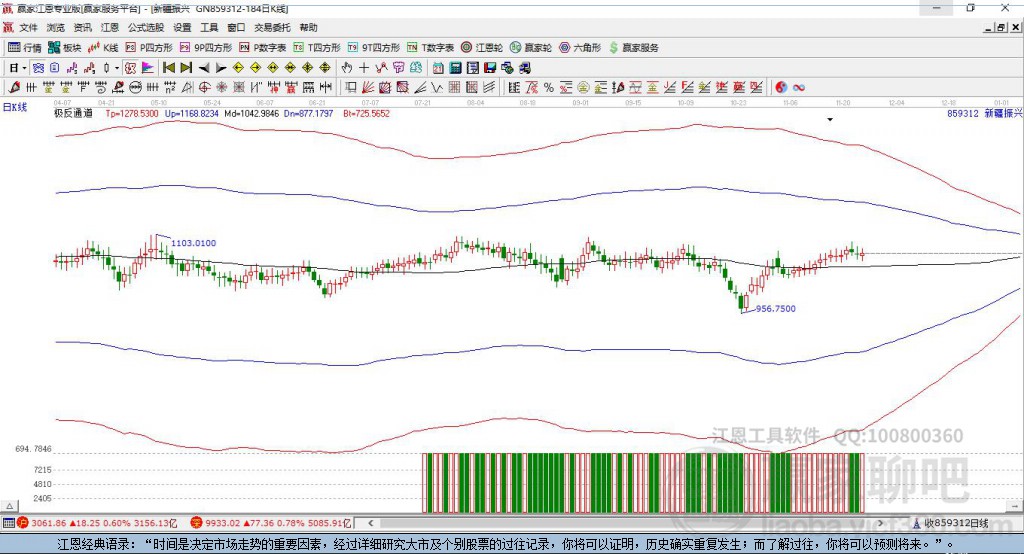Launch the 江恩轮 Gann wheel tool

482,47
